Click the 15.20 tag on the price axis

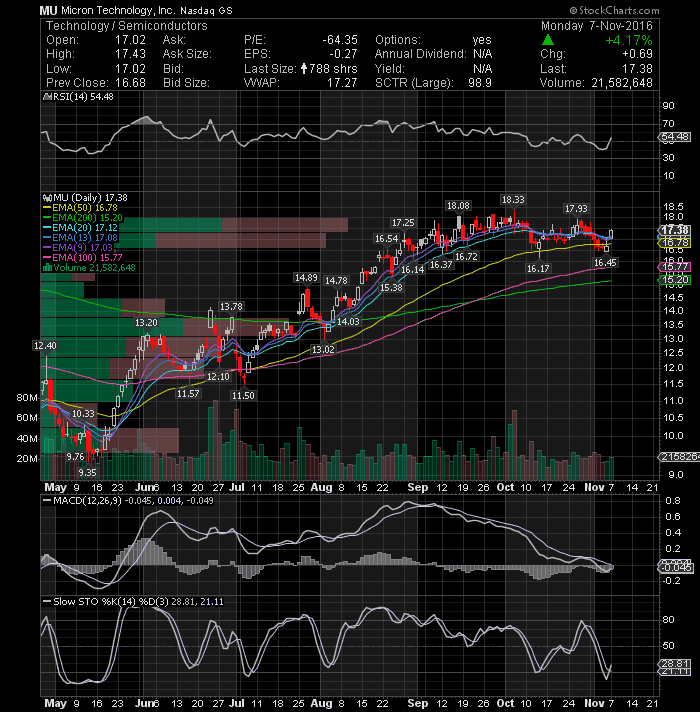[x=675, y=280]
